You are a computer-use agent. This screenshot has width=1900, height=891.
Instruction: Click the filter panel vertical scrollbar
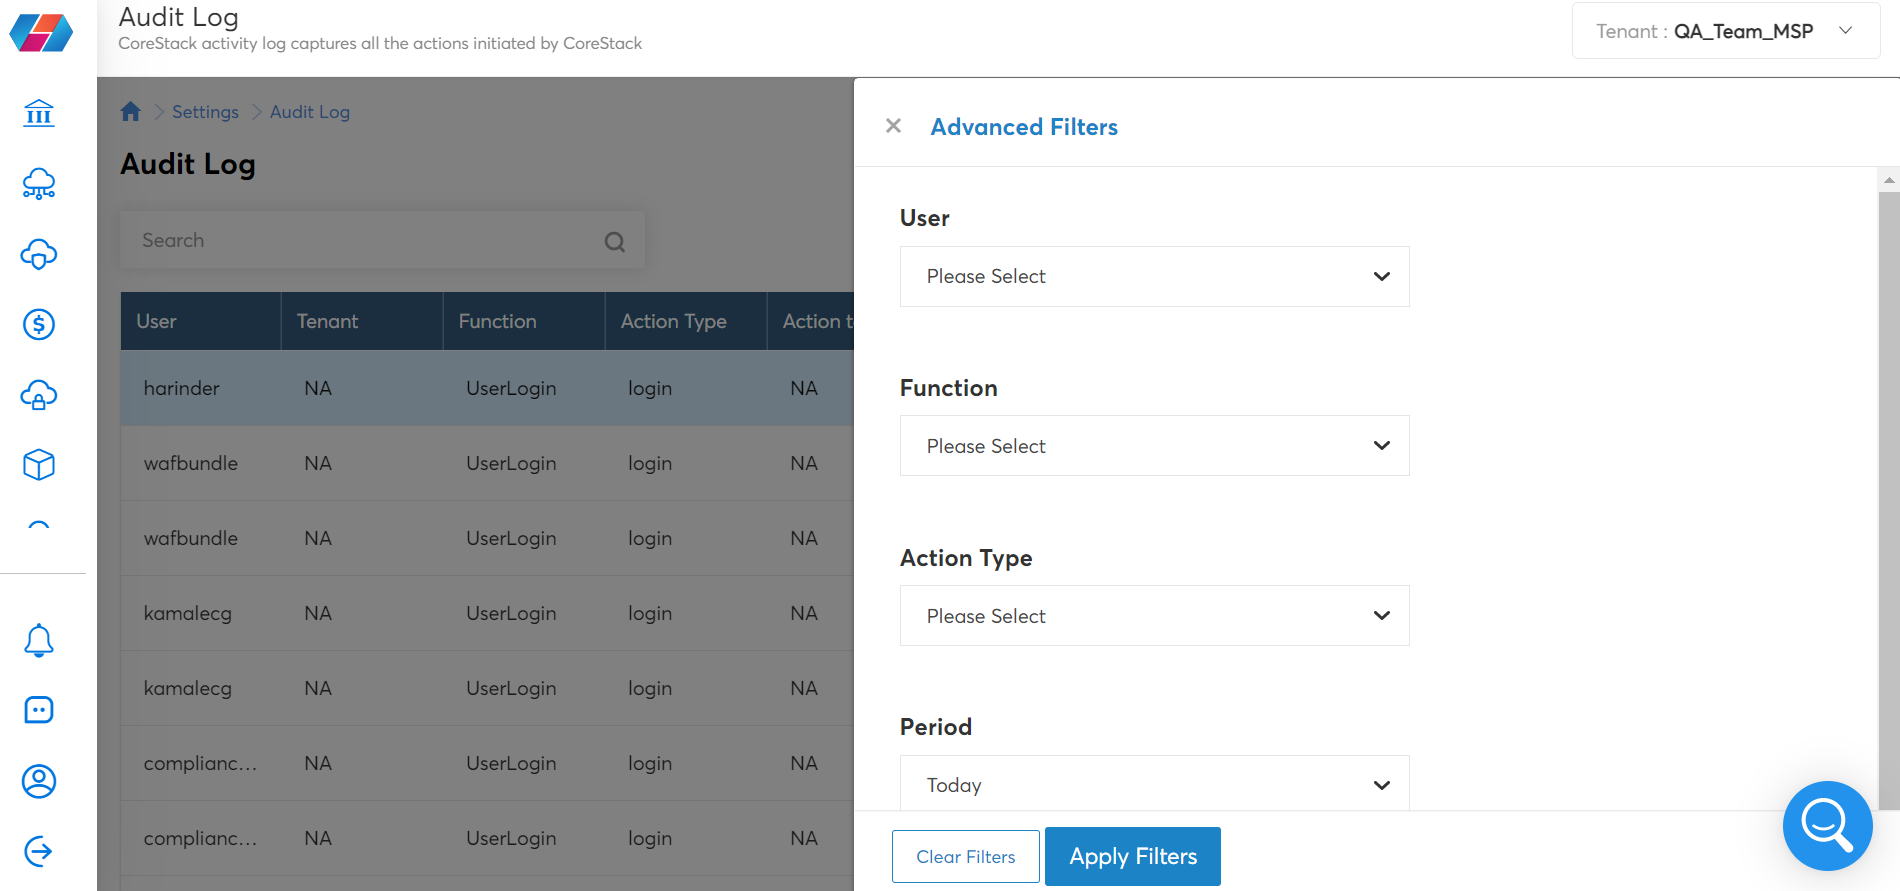(x=1888, y=498)
